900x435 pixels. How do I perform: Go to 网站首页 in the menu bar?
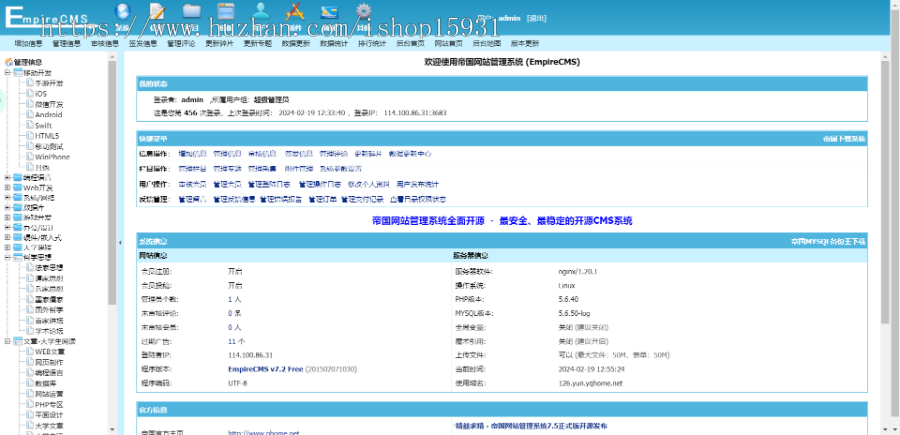coord(448,43)
